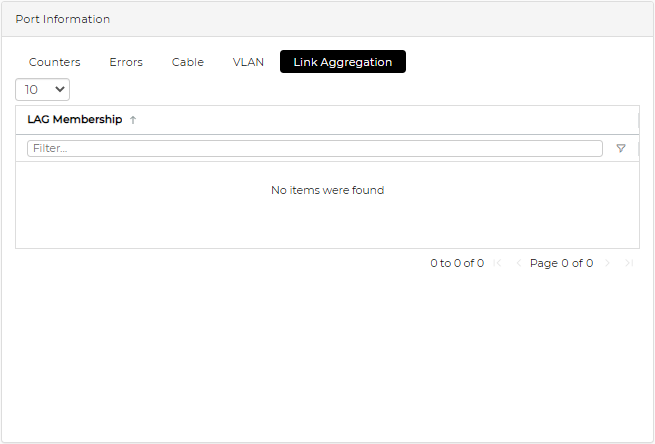Click the LAG Membership column resize handle
Viewport: 655px width, 444px height.
638,120
